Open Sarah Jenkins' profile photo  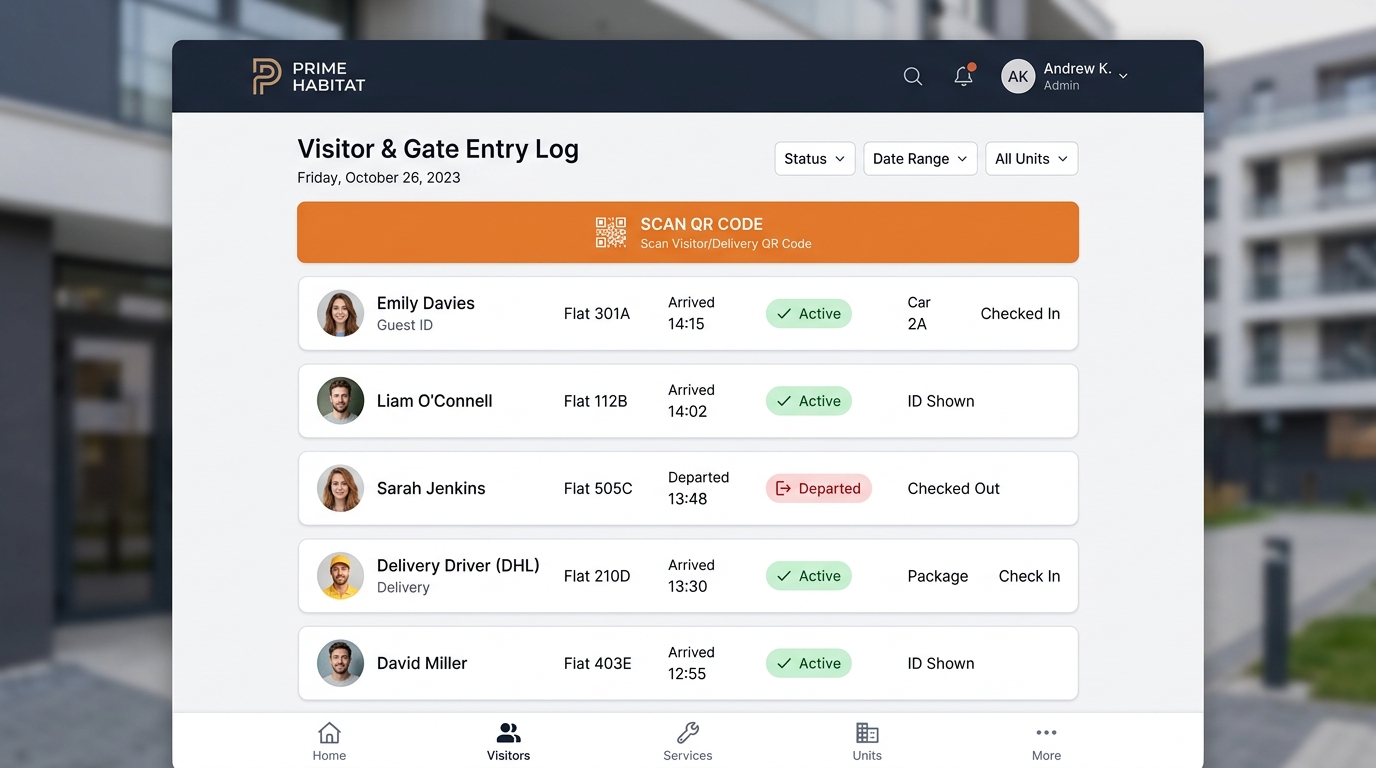click(x=340, y=488)
